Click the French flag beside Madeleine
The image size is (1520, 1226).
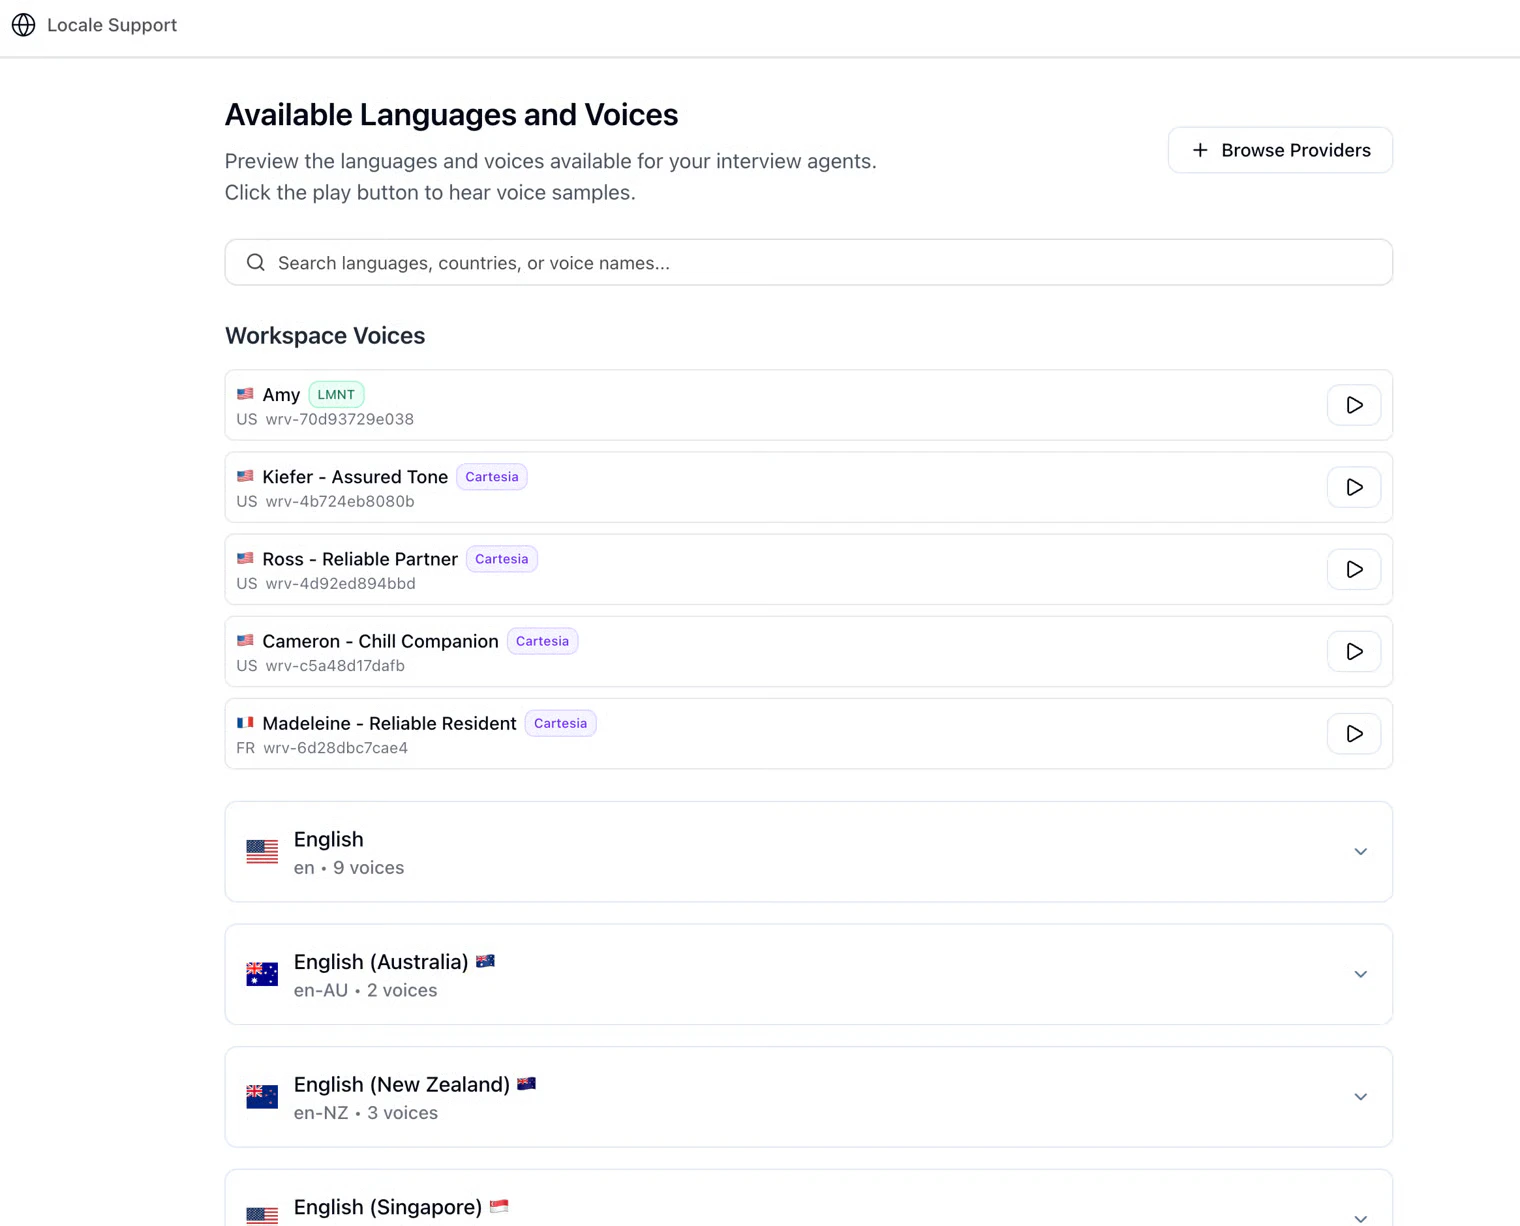point(245,722)
